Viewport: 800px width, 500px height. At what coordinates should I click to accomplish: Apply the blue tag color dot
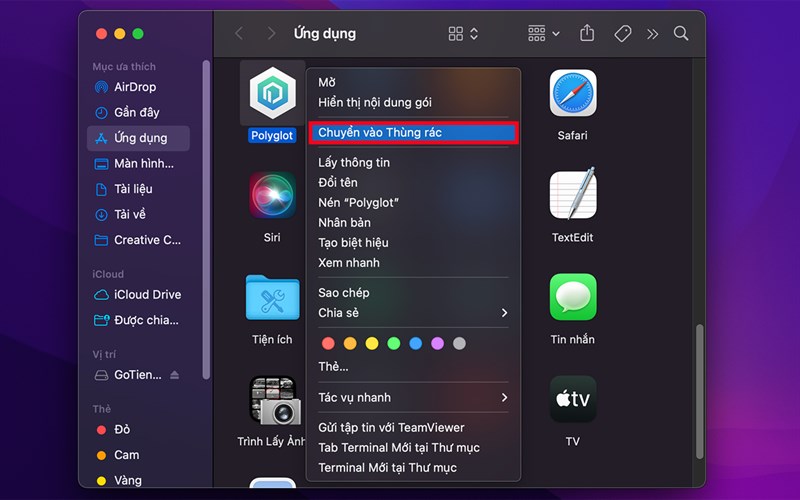[416, 343]
